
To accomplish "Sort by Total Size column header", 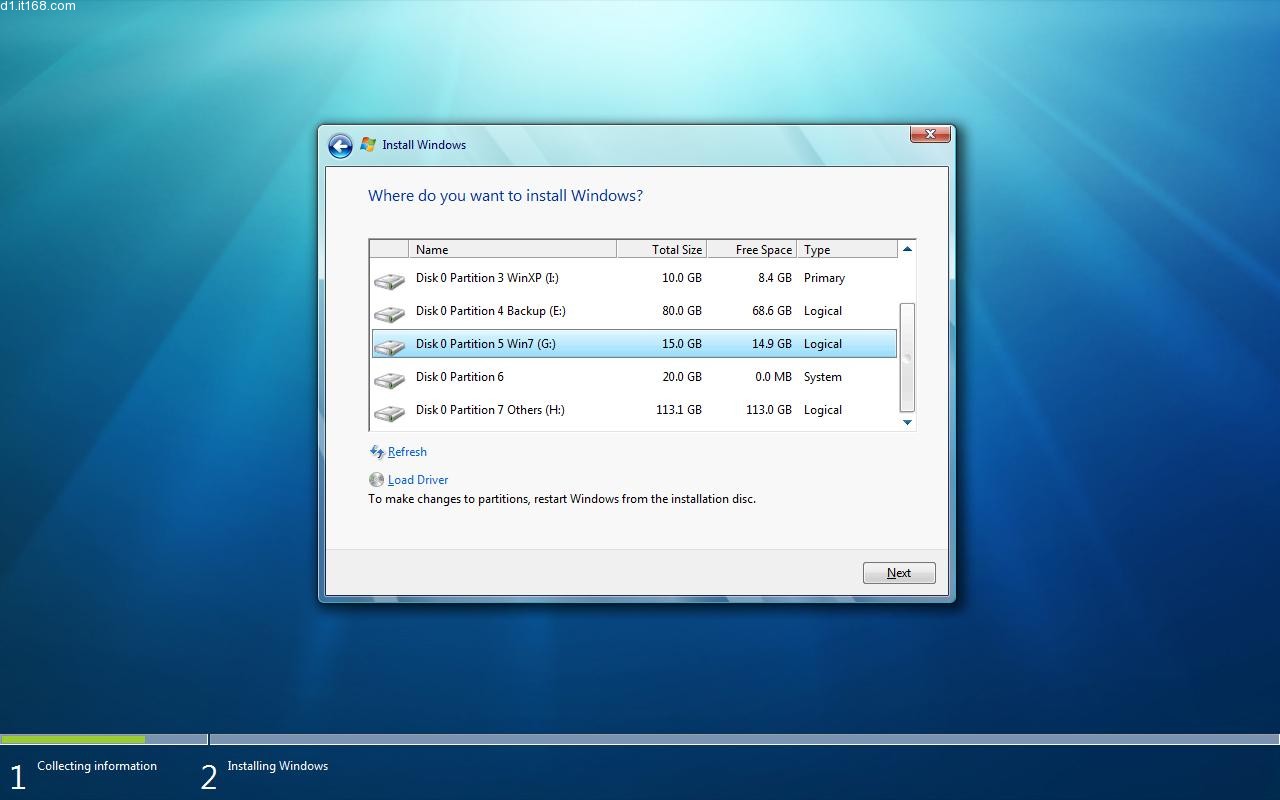I will tap(661, 249).
